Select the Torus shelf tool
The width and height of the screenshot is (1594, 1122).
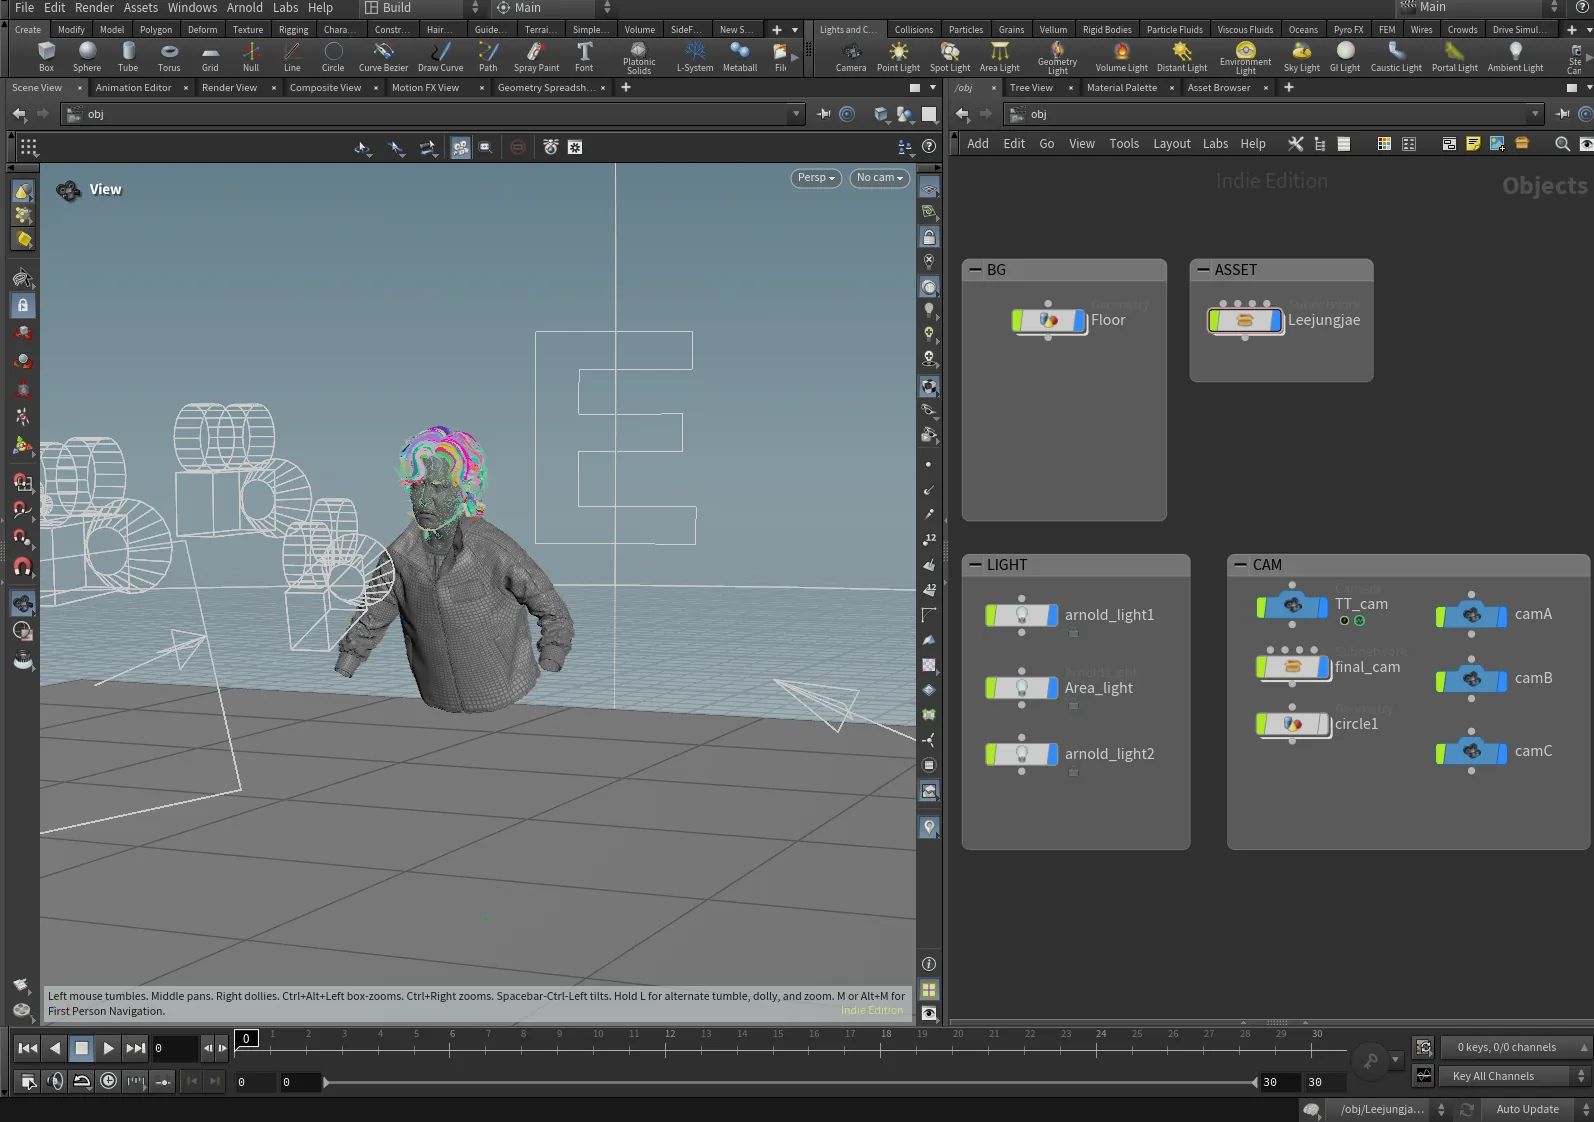(169, 56)
